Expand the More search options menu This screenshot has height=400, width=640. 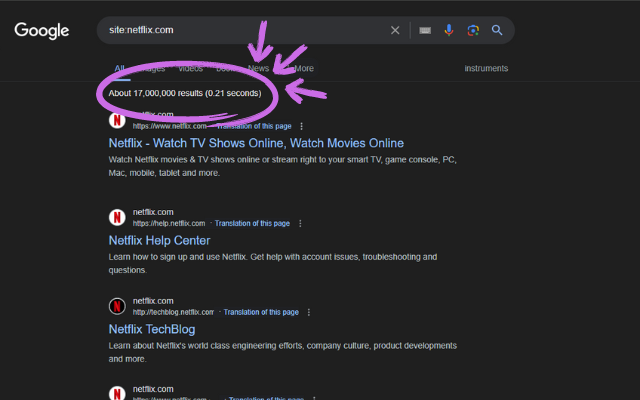tap(304, 68)
